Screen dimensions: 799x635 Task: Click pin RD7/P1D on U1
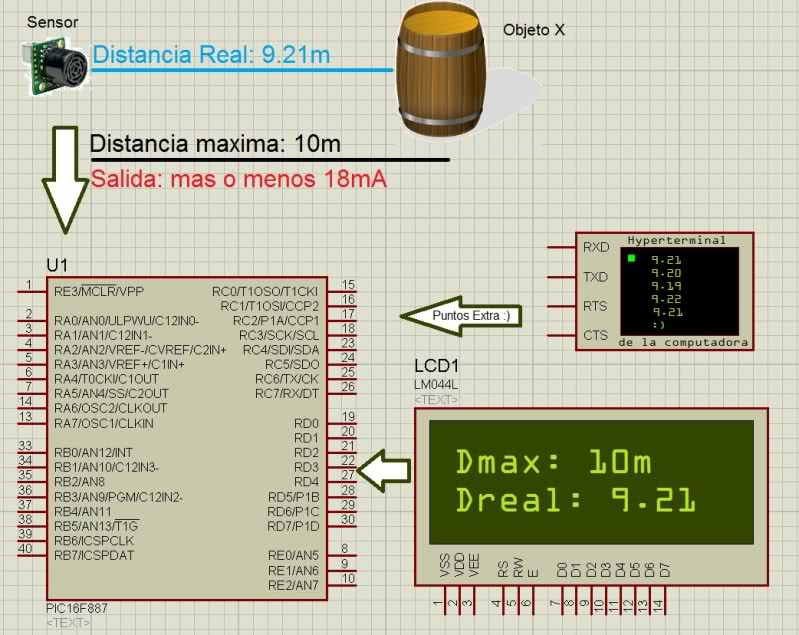[293, 526]
